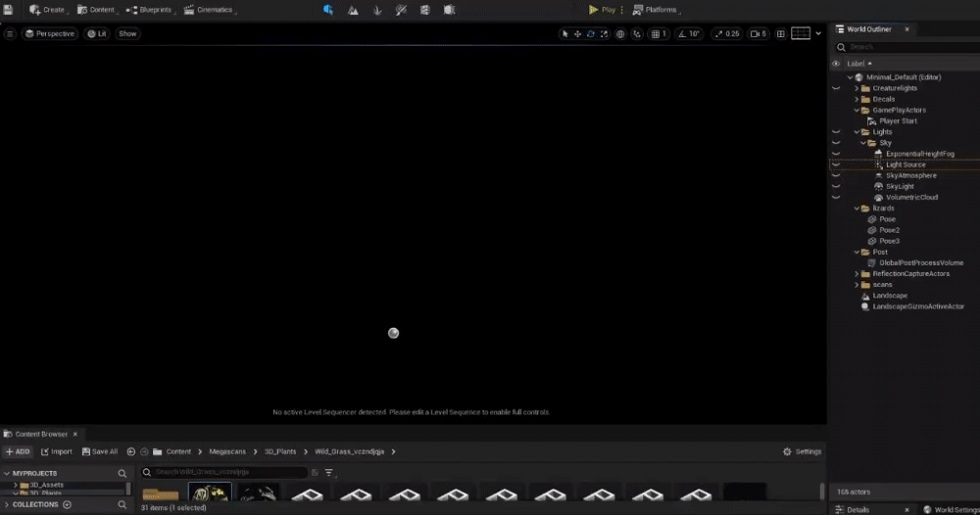Open Content Browser Settings
This screenshot has height=515, width=980.
click(x=802, y=452)
